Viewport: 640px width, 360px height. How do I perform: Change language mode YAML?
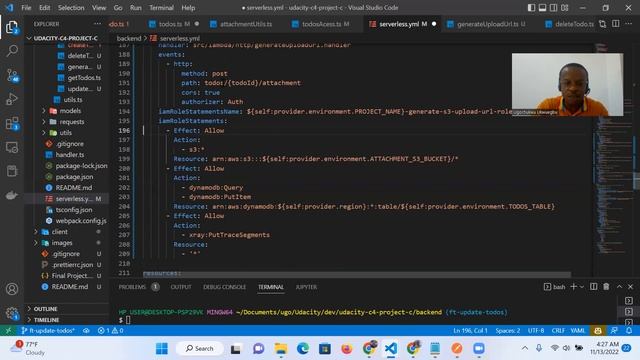(x=578, y=331)
